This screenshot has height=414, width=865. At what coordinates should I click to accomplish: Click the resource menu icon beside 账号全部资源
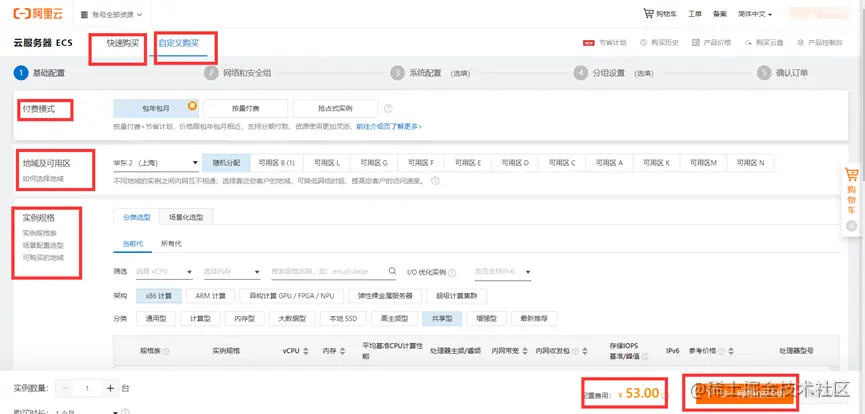[x=84, y=15]
